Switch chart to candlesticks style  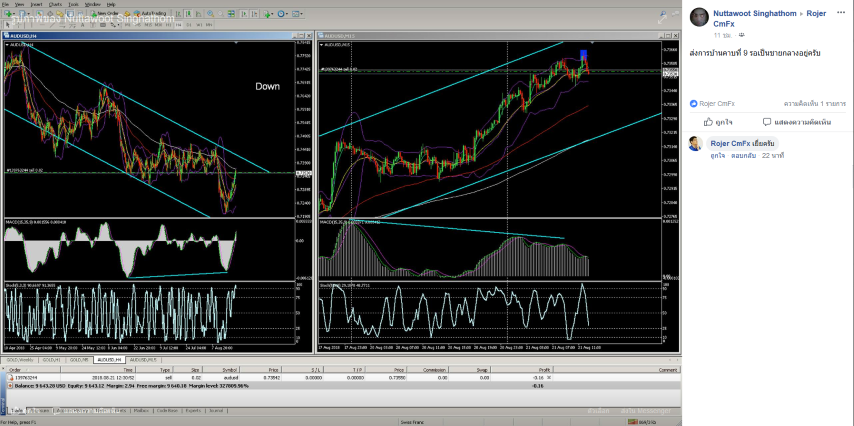[188, 14]
